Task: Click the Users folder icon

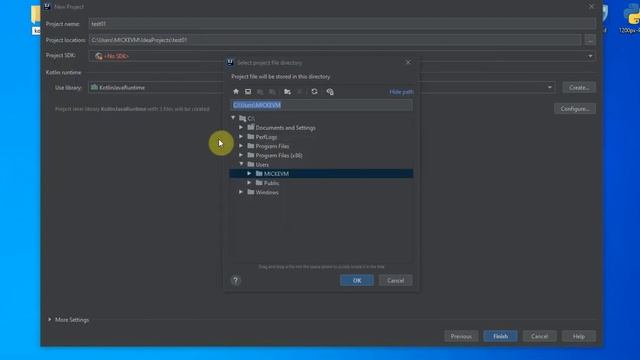Action: 251,164
